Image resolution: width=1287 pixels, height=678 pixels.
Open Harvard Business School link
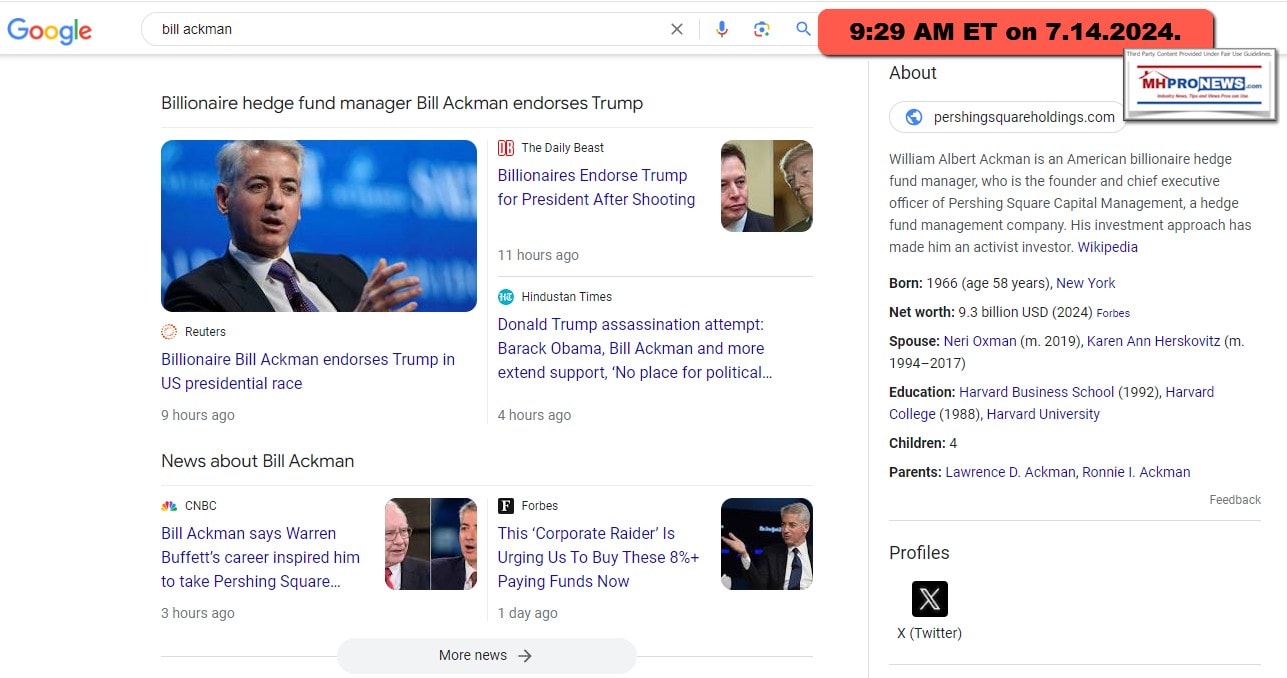coord(1036,392)
